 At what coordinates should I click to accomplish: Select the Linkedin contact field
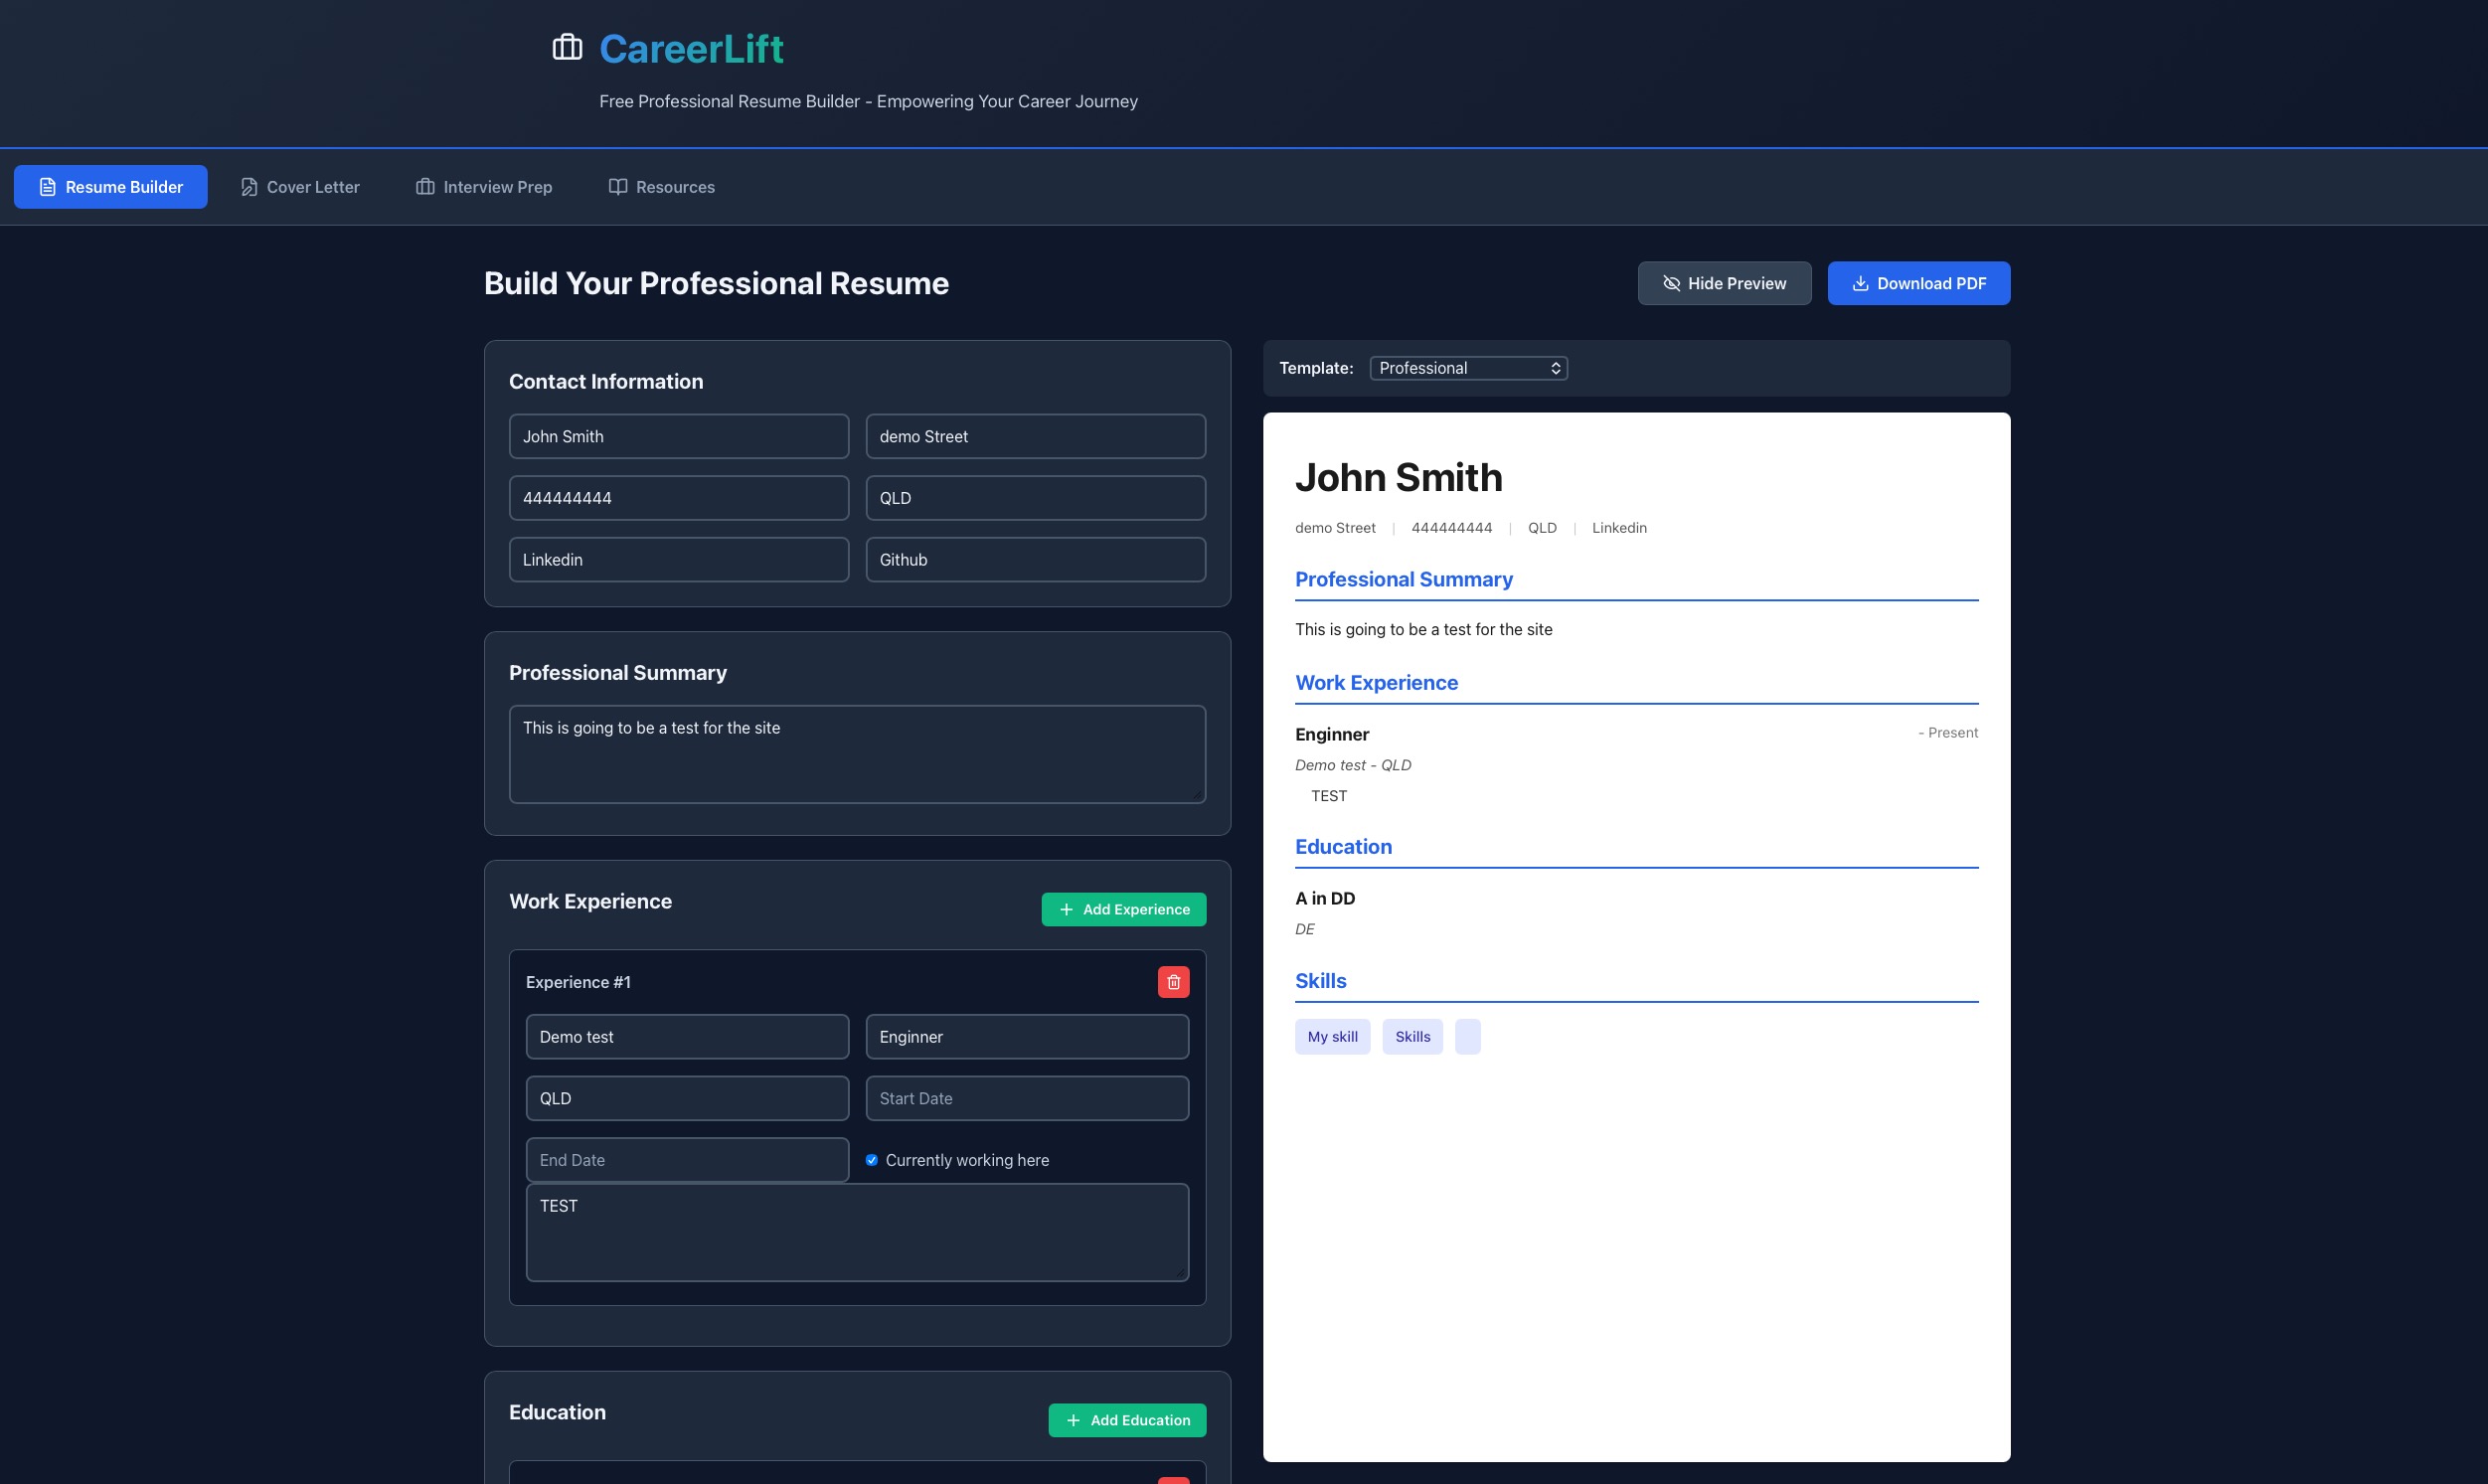pyautogui.click(x=678, y=559)
